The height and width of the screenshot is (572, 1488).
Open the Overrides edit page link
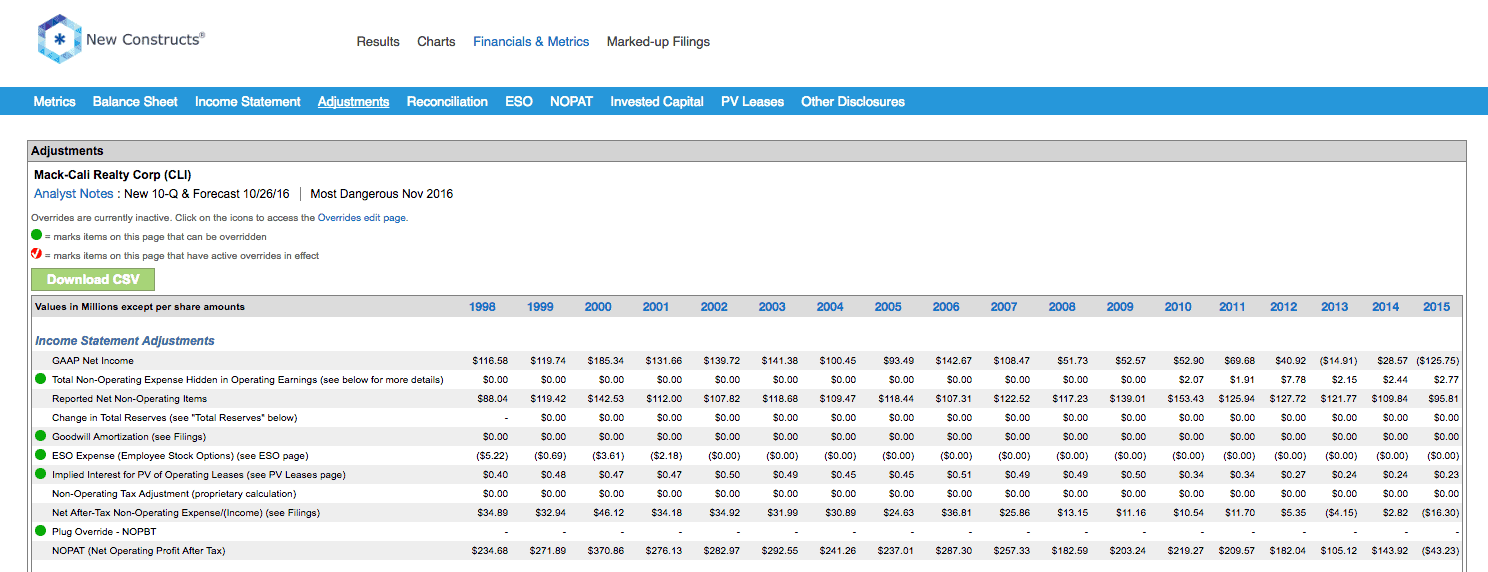pos(362,217)
